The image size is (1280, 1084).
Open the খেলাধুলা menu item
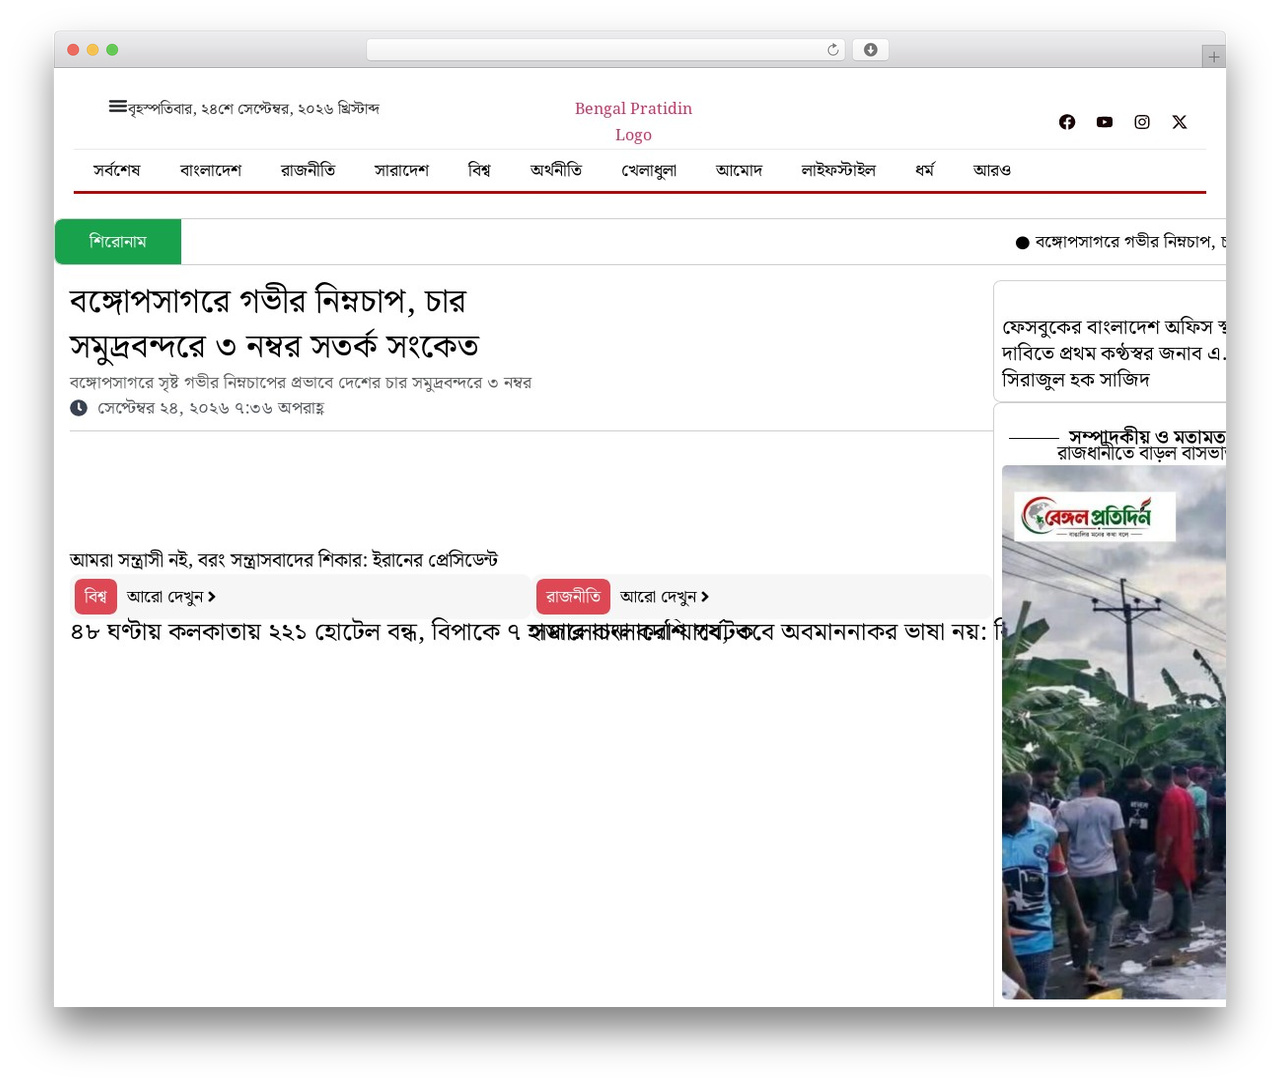coord(649,170)
